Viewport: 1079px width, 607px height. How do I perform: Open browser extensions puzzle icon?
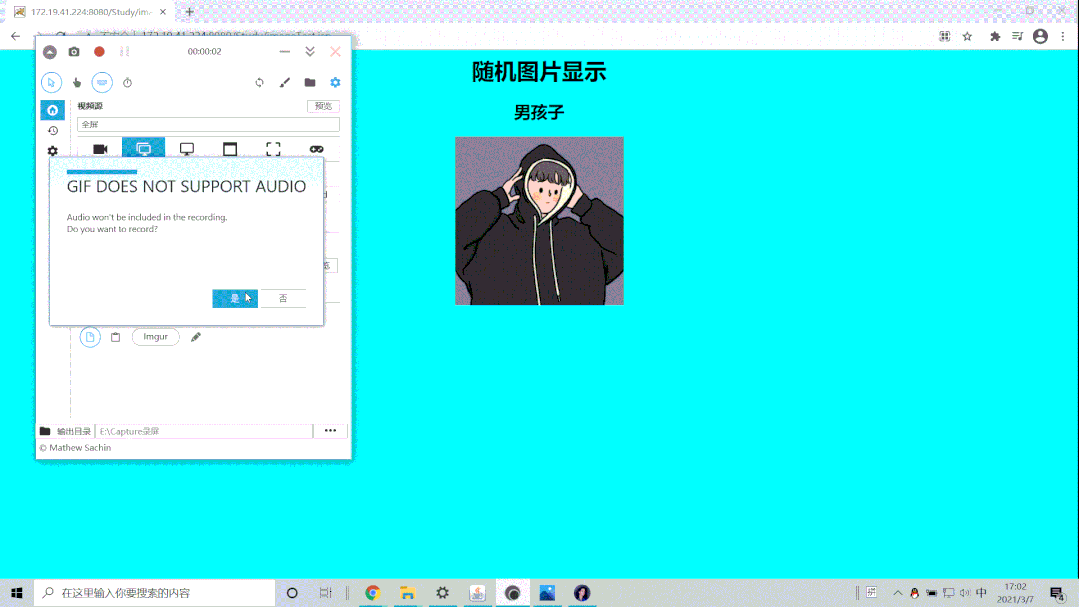pyautogui.click(x=995, y=36)
